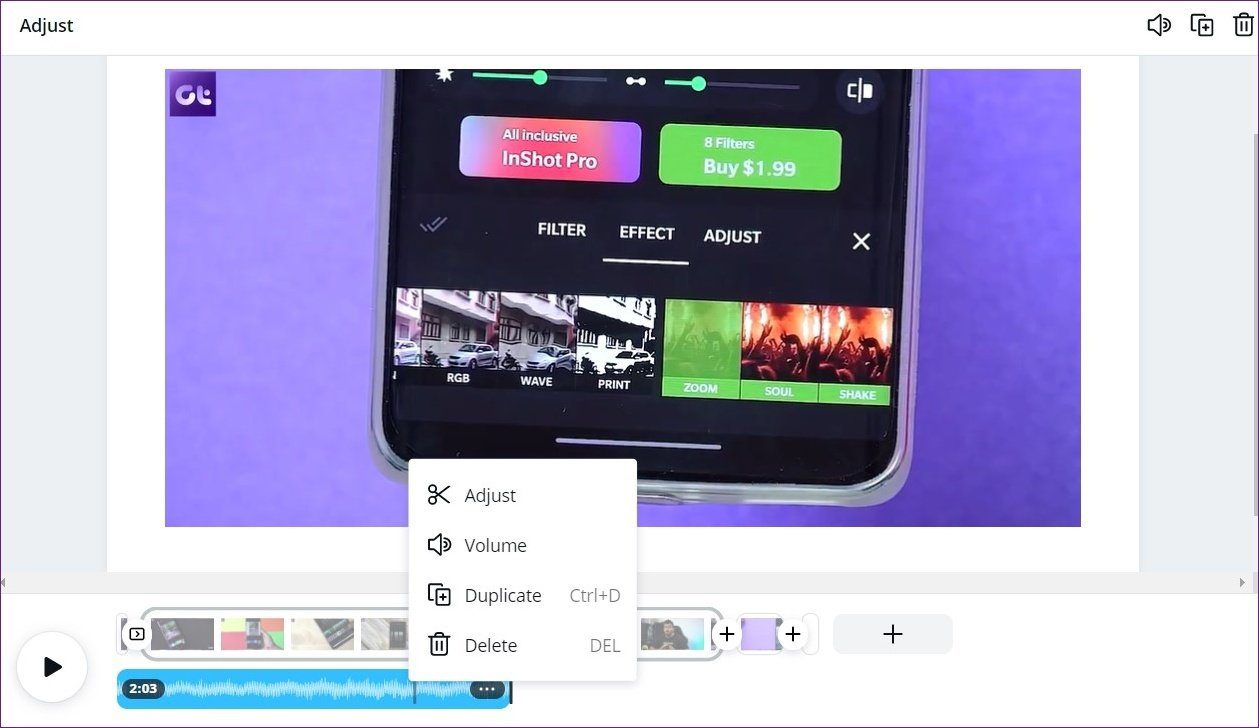The height and width of the screenshot is (728, 1259).
Task: Click the trash delete icon in top toolbar
Action: pyautogui.click(x=1243, y=26)
